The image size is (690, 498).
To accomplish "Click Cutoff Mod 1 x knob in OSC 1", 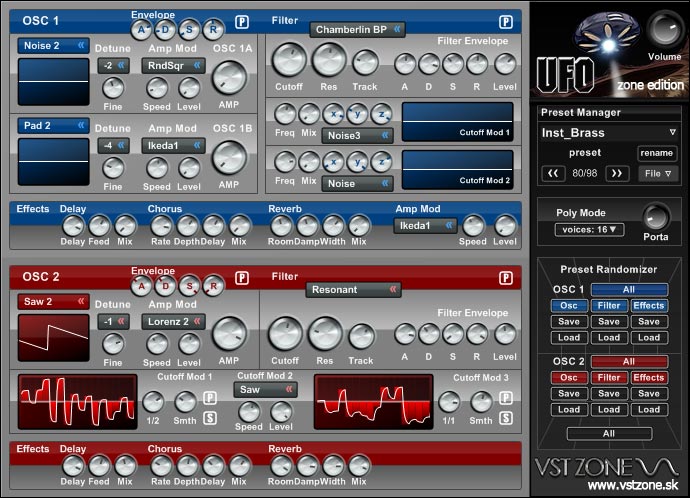I will coord(334,114).
